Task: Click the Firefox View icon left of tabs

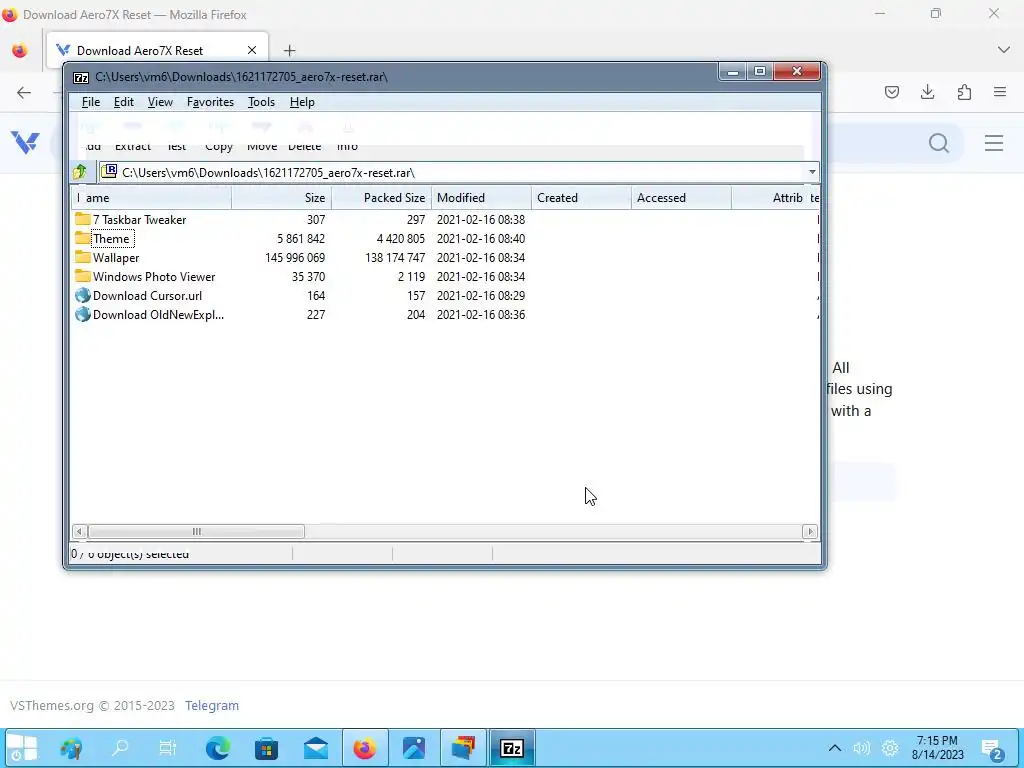Action: click(20, 50)
